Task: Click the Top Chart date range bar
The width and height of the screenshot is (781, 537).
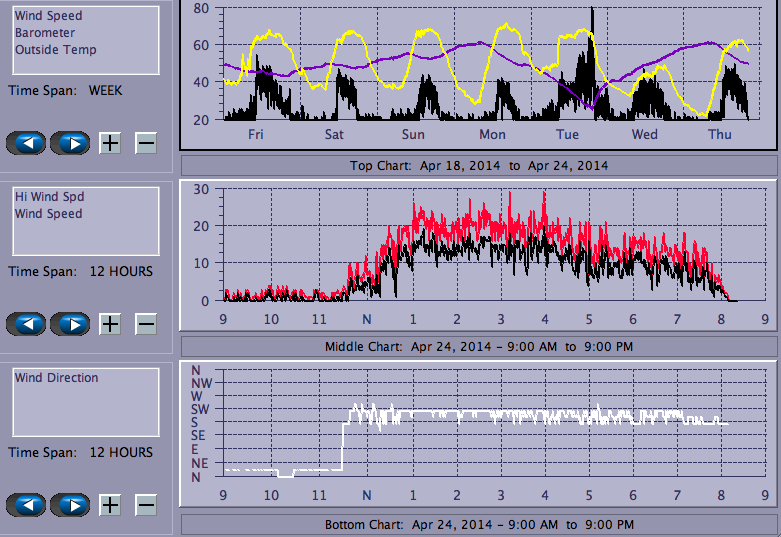Action: pyautogui.click(x=478, y=166)
